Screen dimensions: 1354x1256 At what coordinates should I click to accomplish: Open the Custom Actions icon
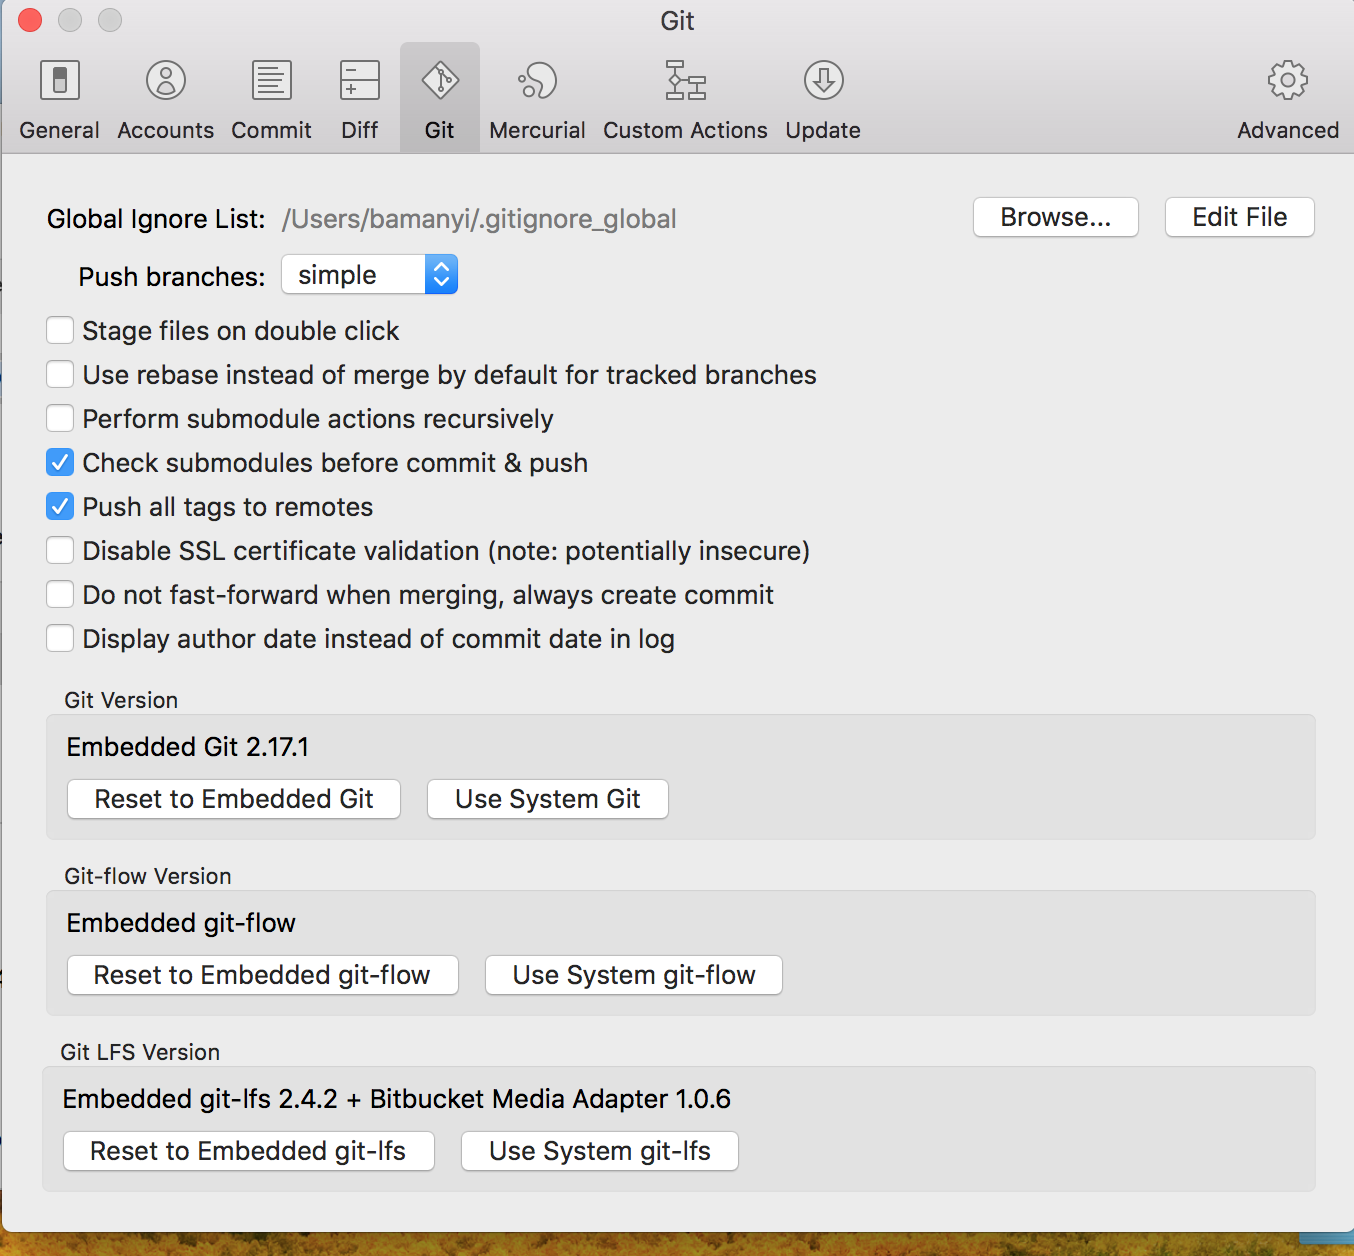pos(686,81)
